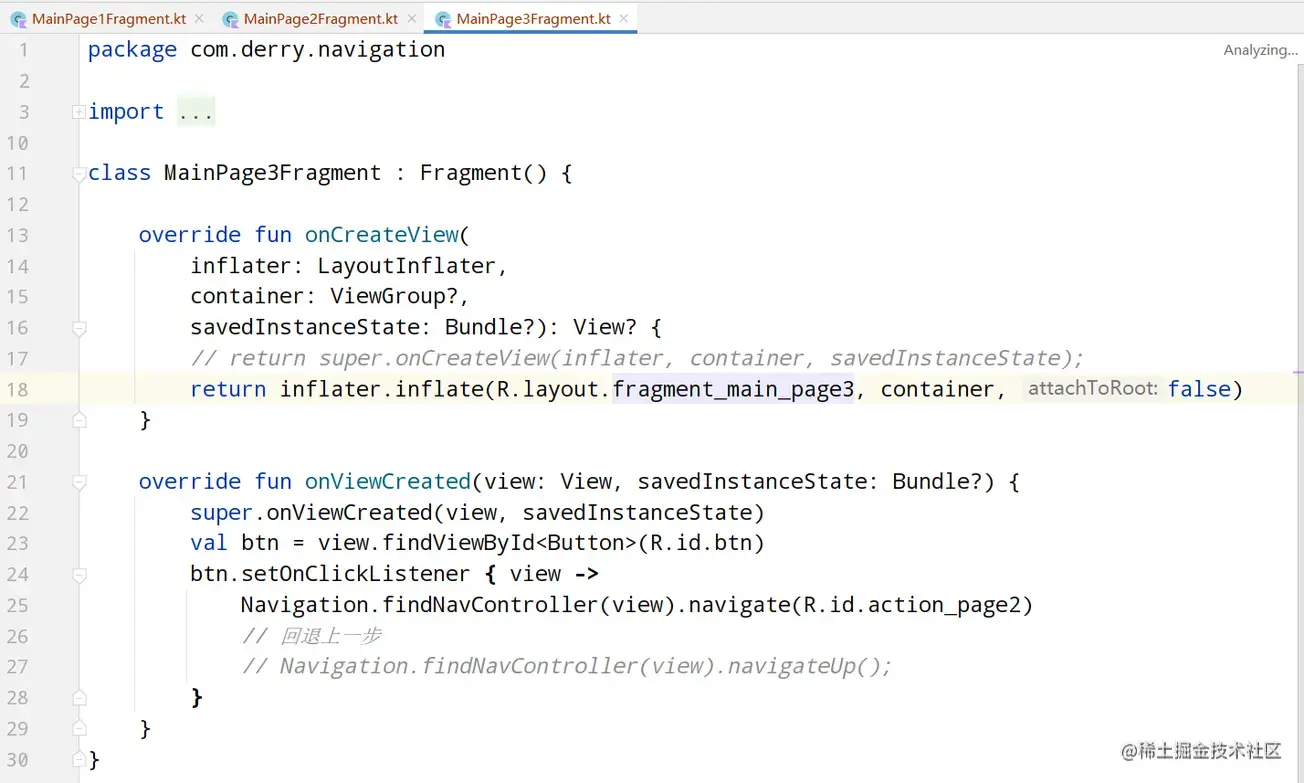Click 'ViewGroup?' type on line 15
Screen dimensions: 1304x783
(x=394, y=297)
